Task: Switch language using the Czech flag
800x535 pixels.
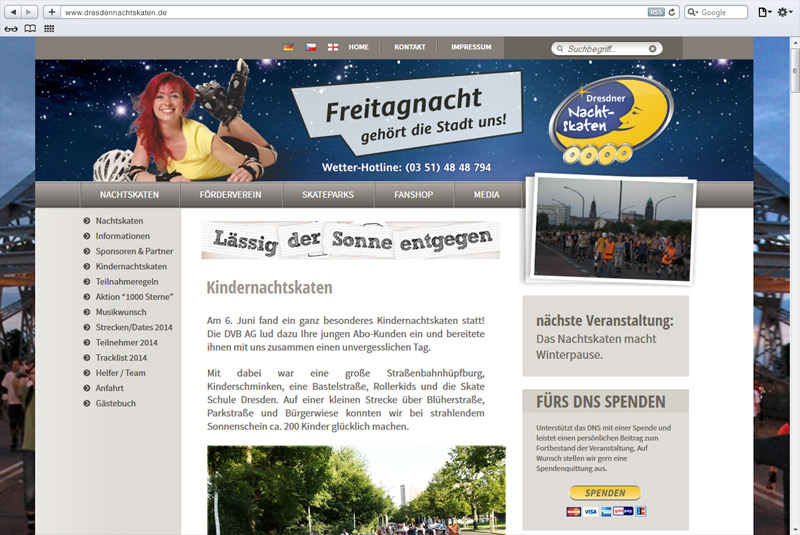Action: [x=311, y=47]
